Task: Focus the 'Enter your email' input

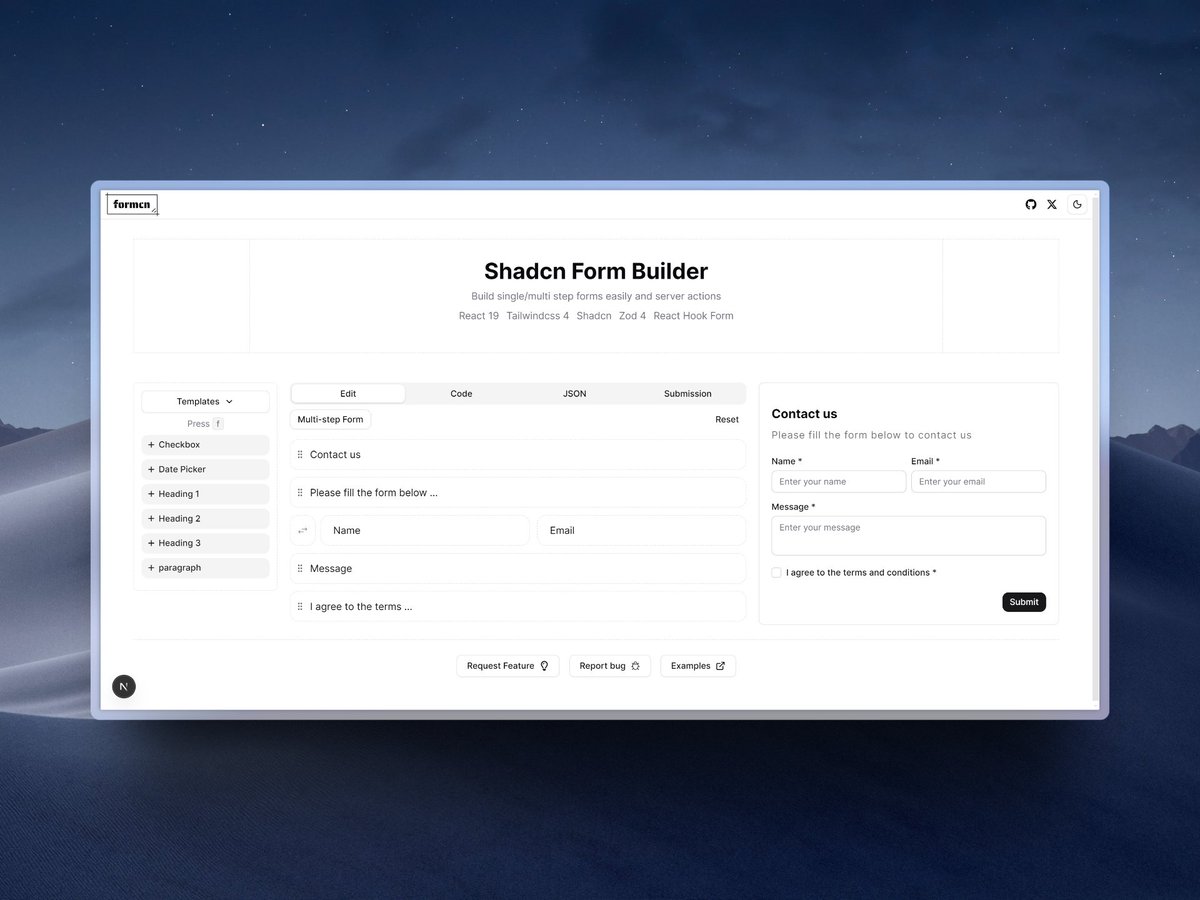Action: click(x=978, y=482)
